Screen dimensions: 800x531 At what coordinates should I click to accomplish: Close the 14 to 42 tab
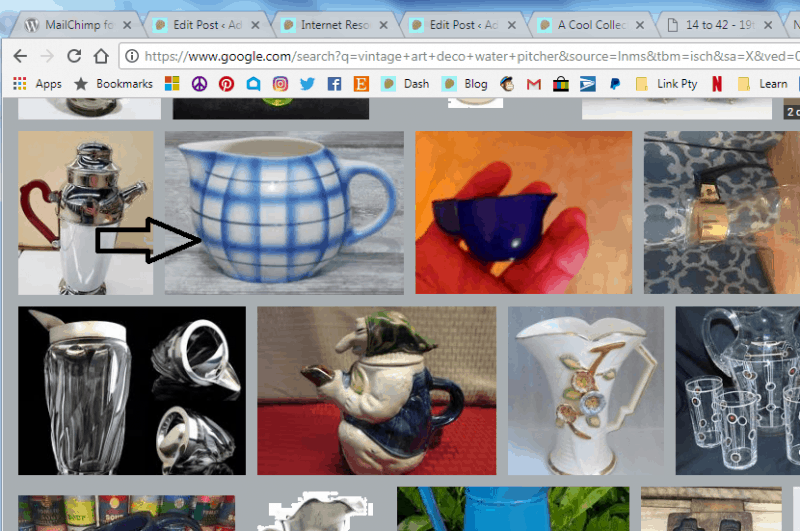coord(768,25)
